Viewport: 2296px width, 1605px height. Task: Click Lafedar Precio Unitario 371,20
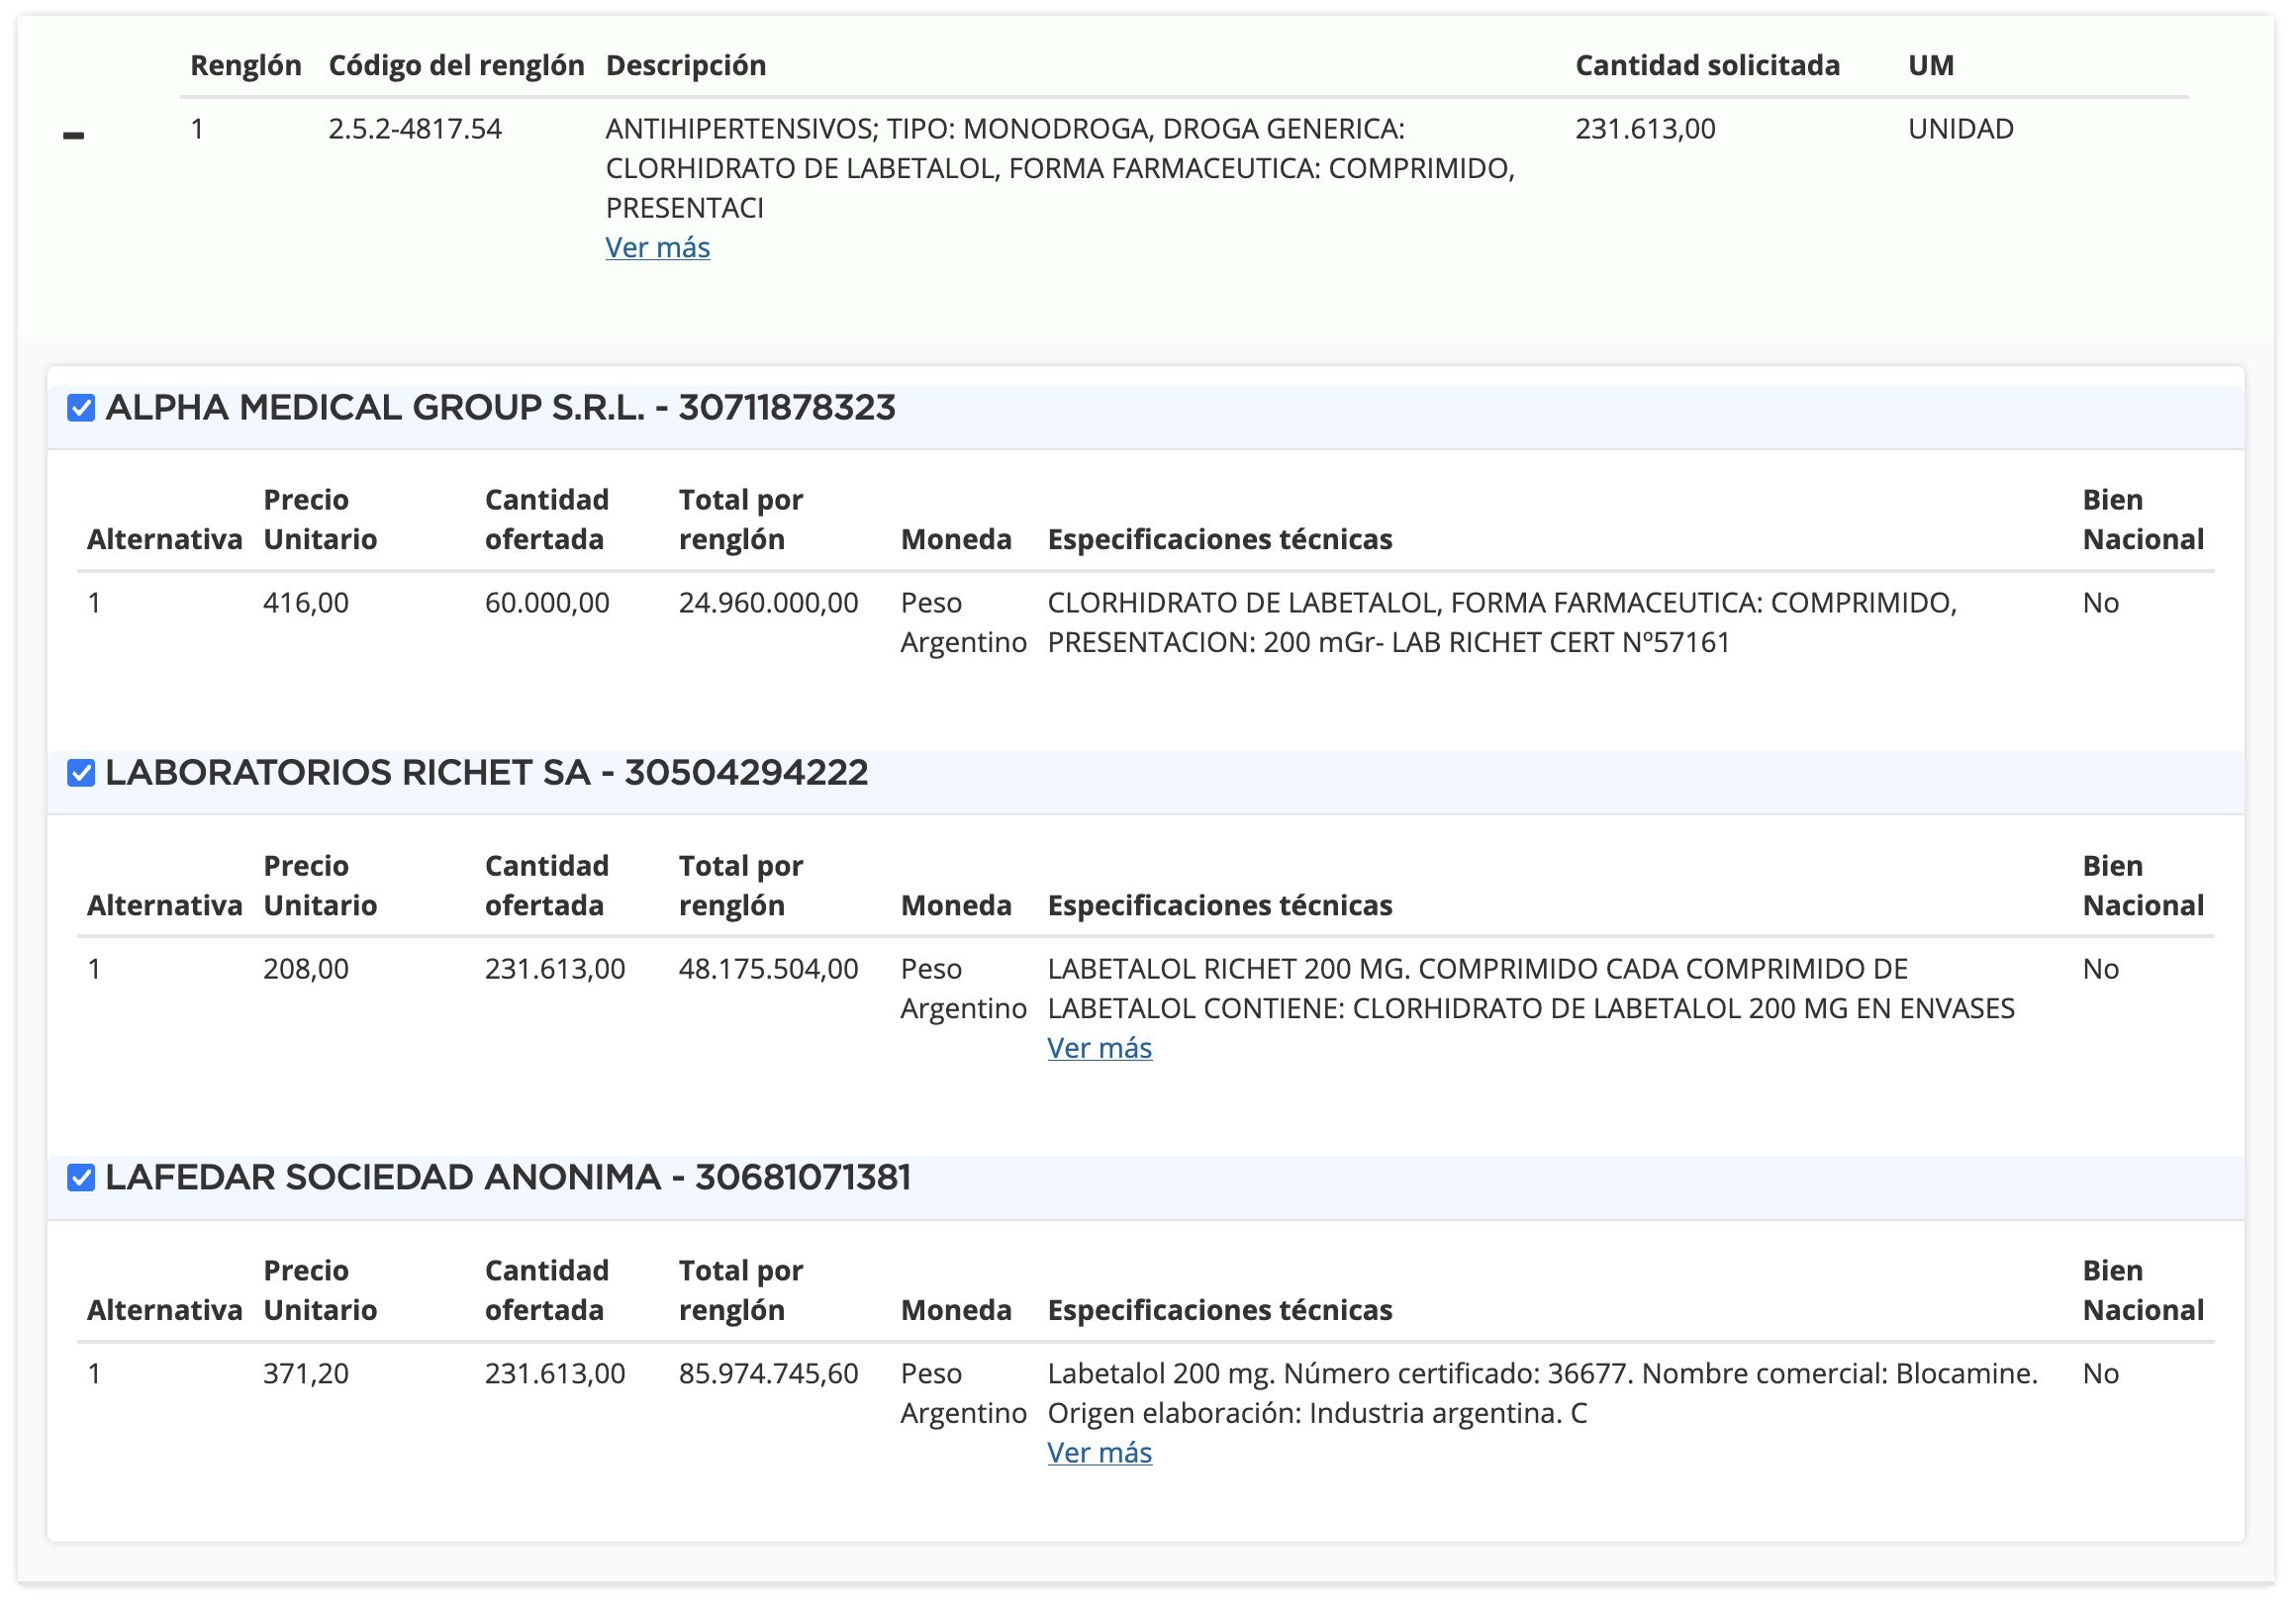point(306,1374)
